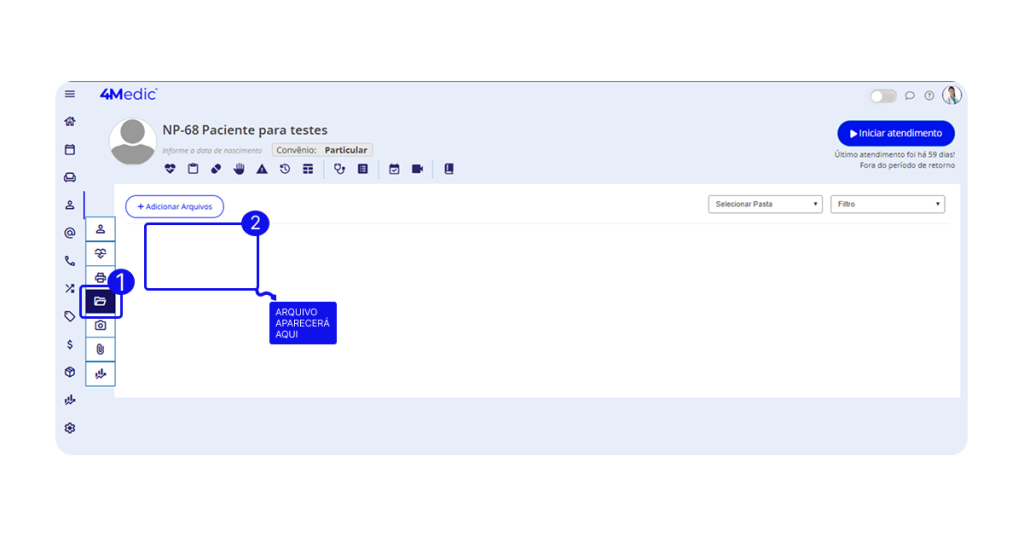Open the chat bubble icon
Image resolution: width=1024 pixels, height=537 pixels.
(910, 96)
